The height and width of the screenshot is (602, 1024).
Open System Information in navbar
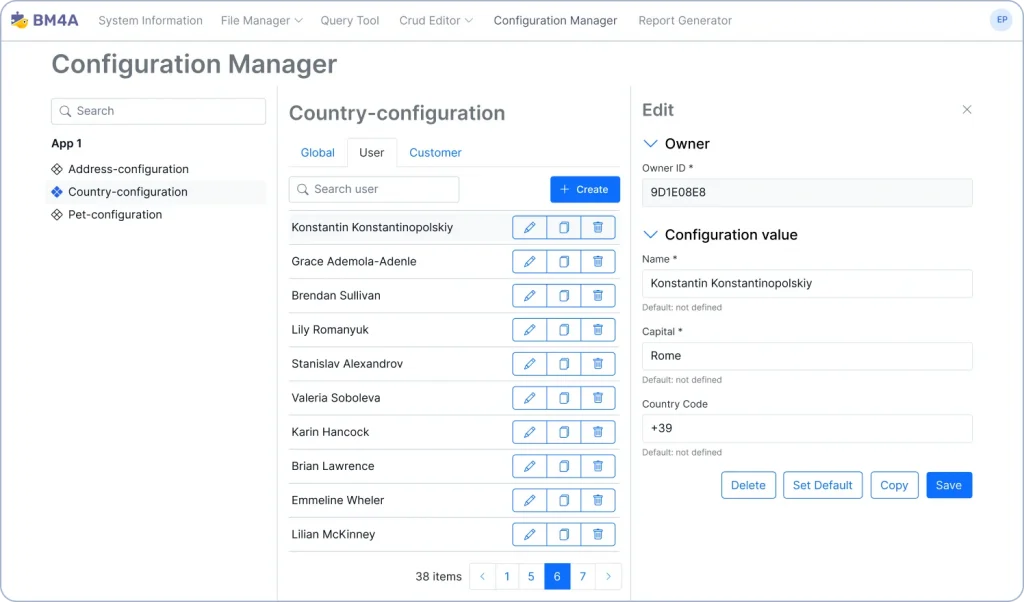[x=150, y=21]
